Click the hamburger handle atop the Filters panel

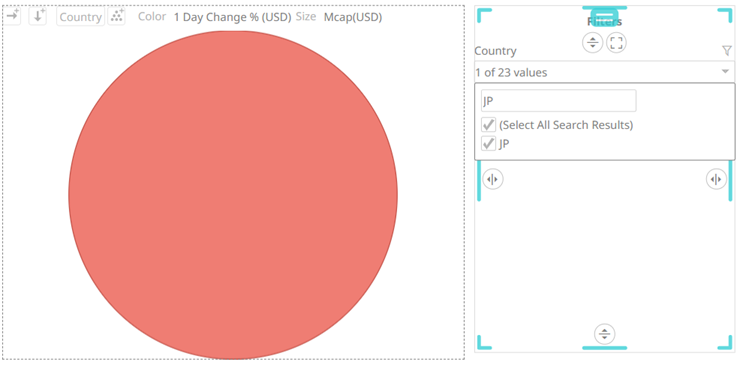coord(604,17)
